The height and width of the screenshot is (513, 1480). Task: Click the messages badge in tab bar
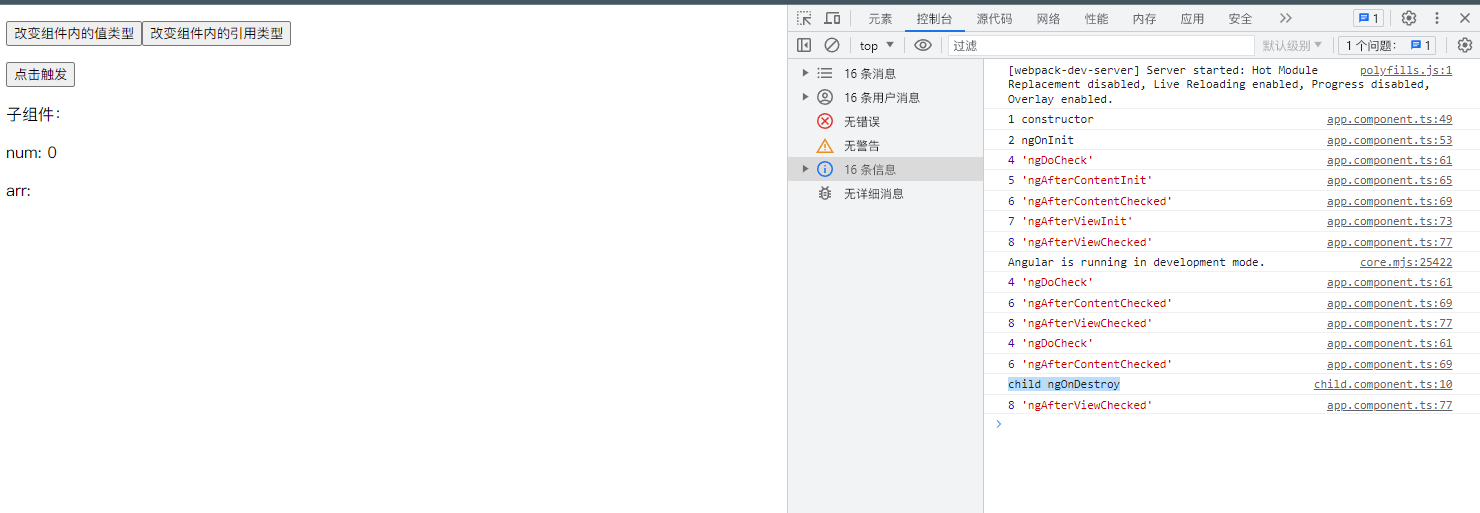(x=1367, y=18)
